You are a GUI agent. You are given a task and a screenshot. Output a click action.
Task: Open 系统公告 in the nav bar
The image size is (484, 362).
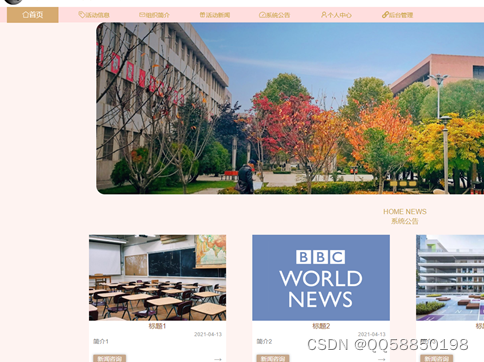click(x=275, y=15)
